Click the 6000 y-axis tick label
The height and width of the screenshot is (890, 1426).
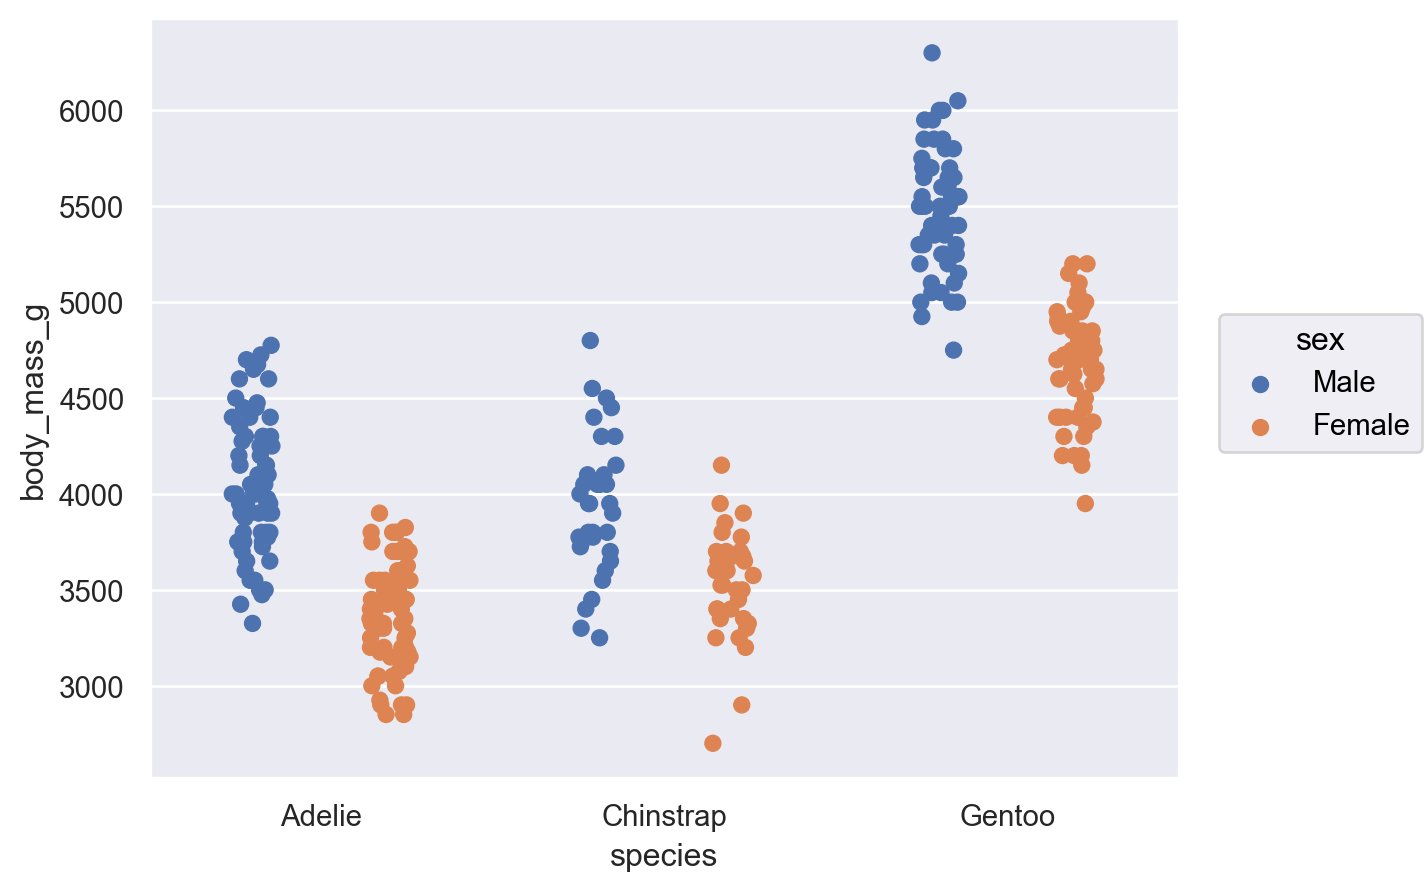click(x=91, y=111)
